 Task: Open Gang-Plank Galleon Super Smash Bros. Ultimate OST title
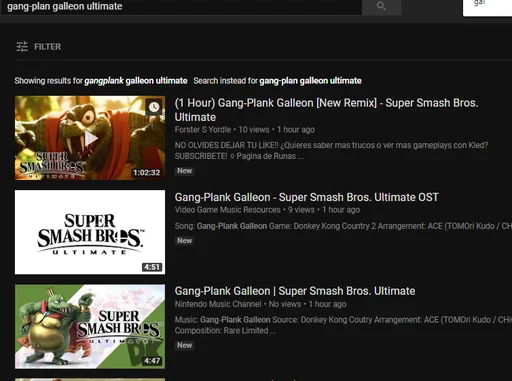click(x=307, y=197)
